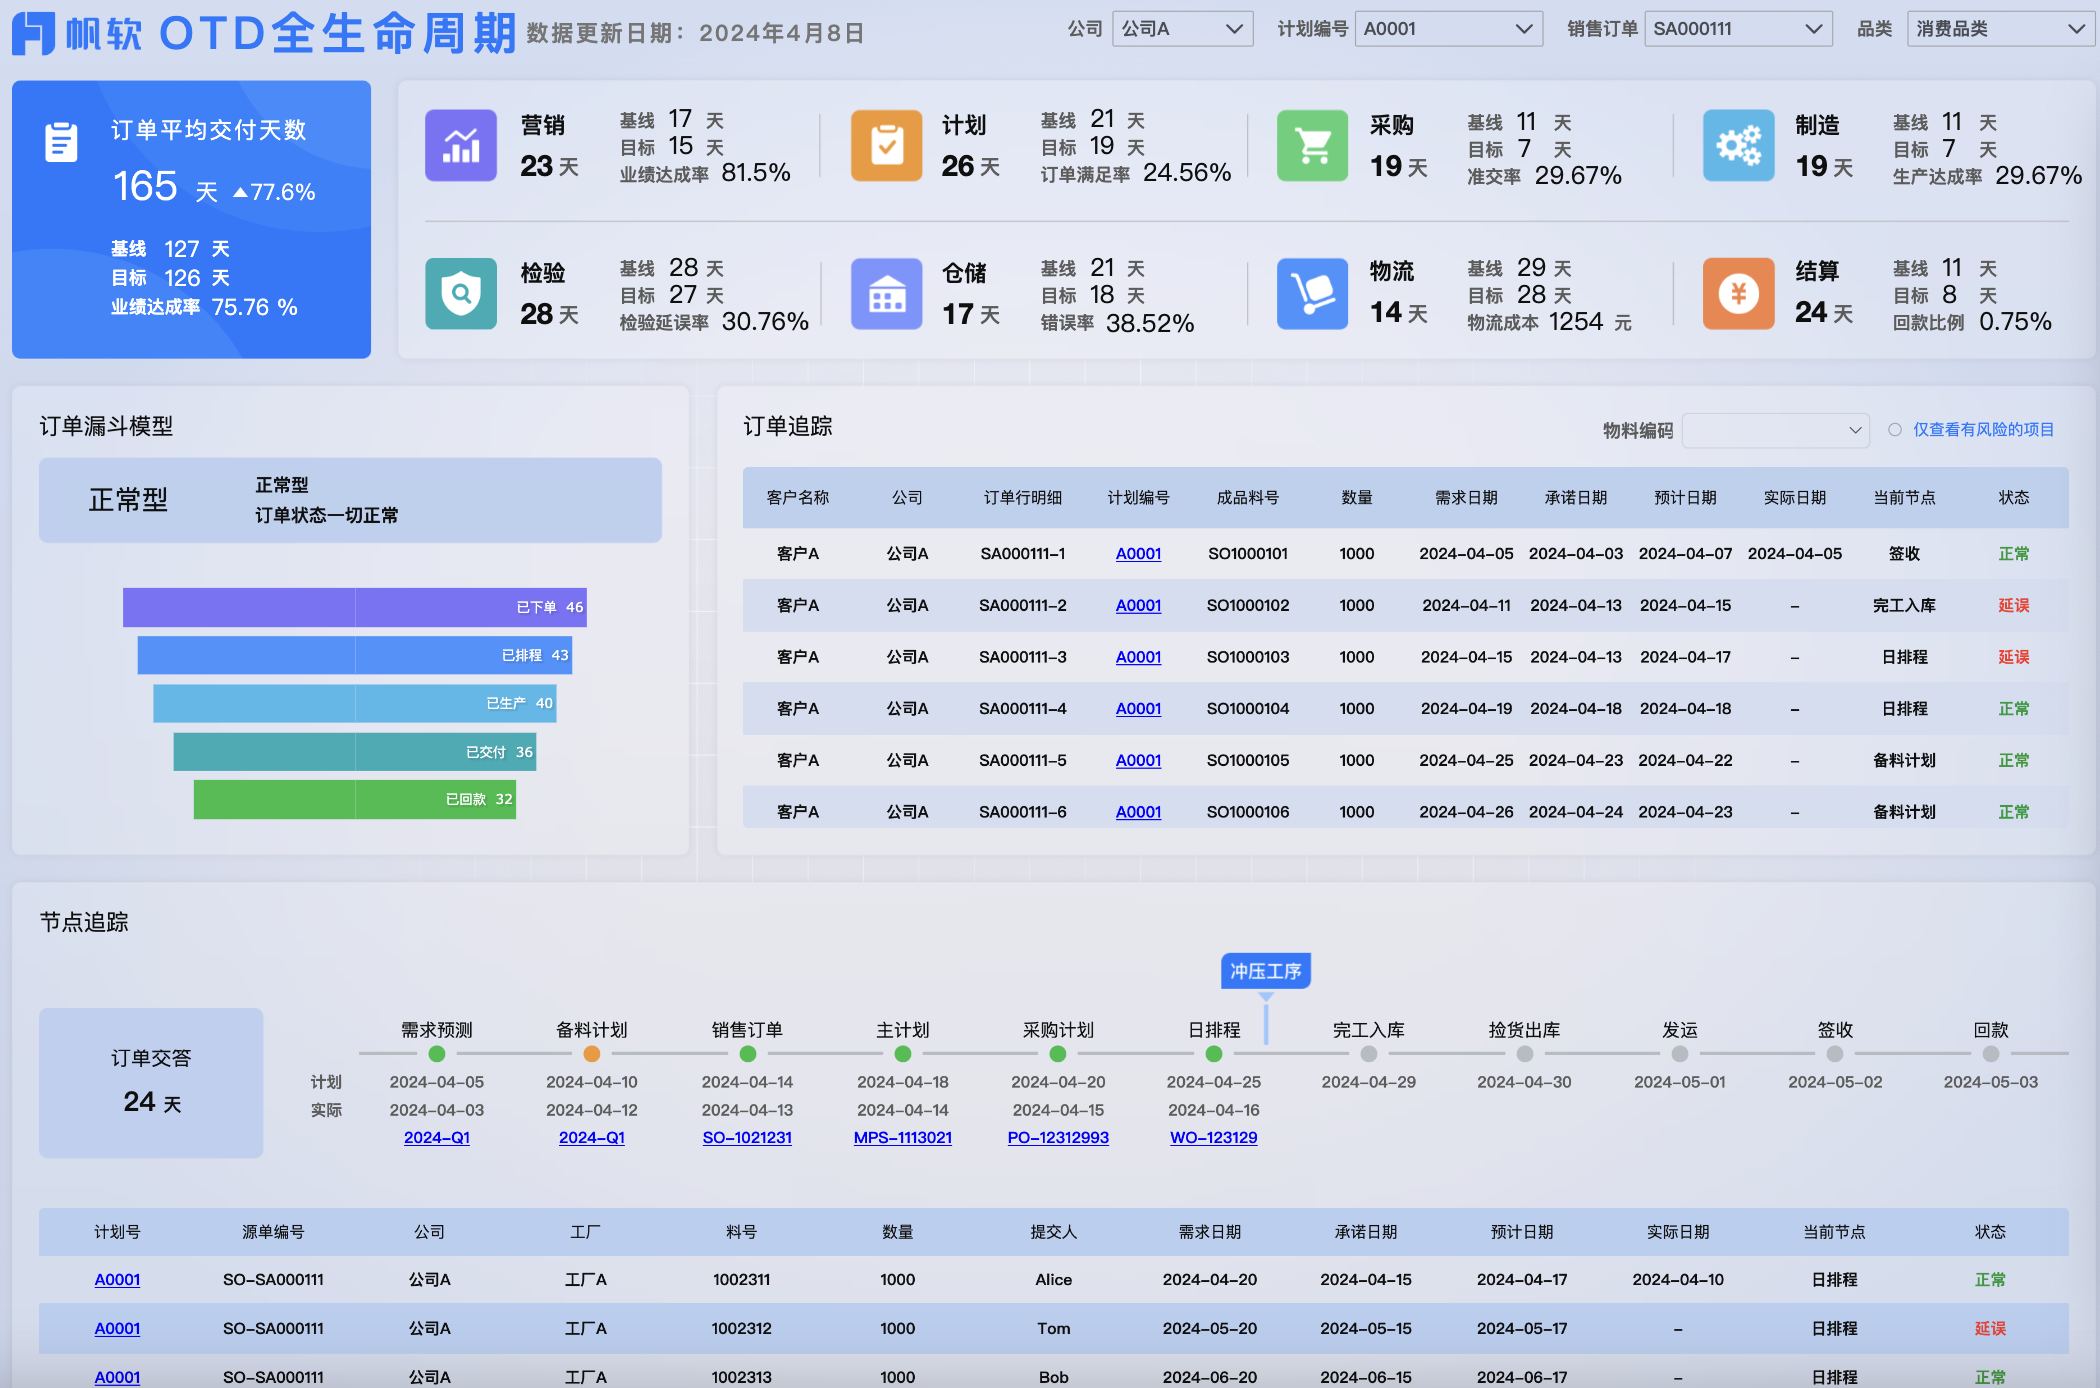This screenshot has height=1388, width=2100.
Task: Click the inspection (检验) shield icon
Action: click(x=461, y=294)
